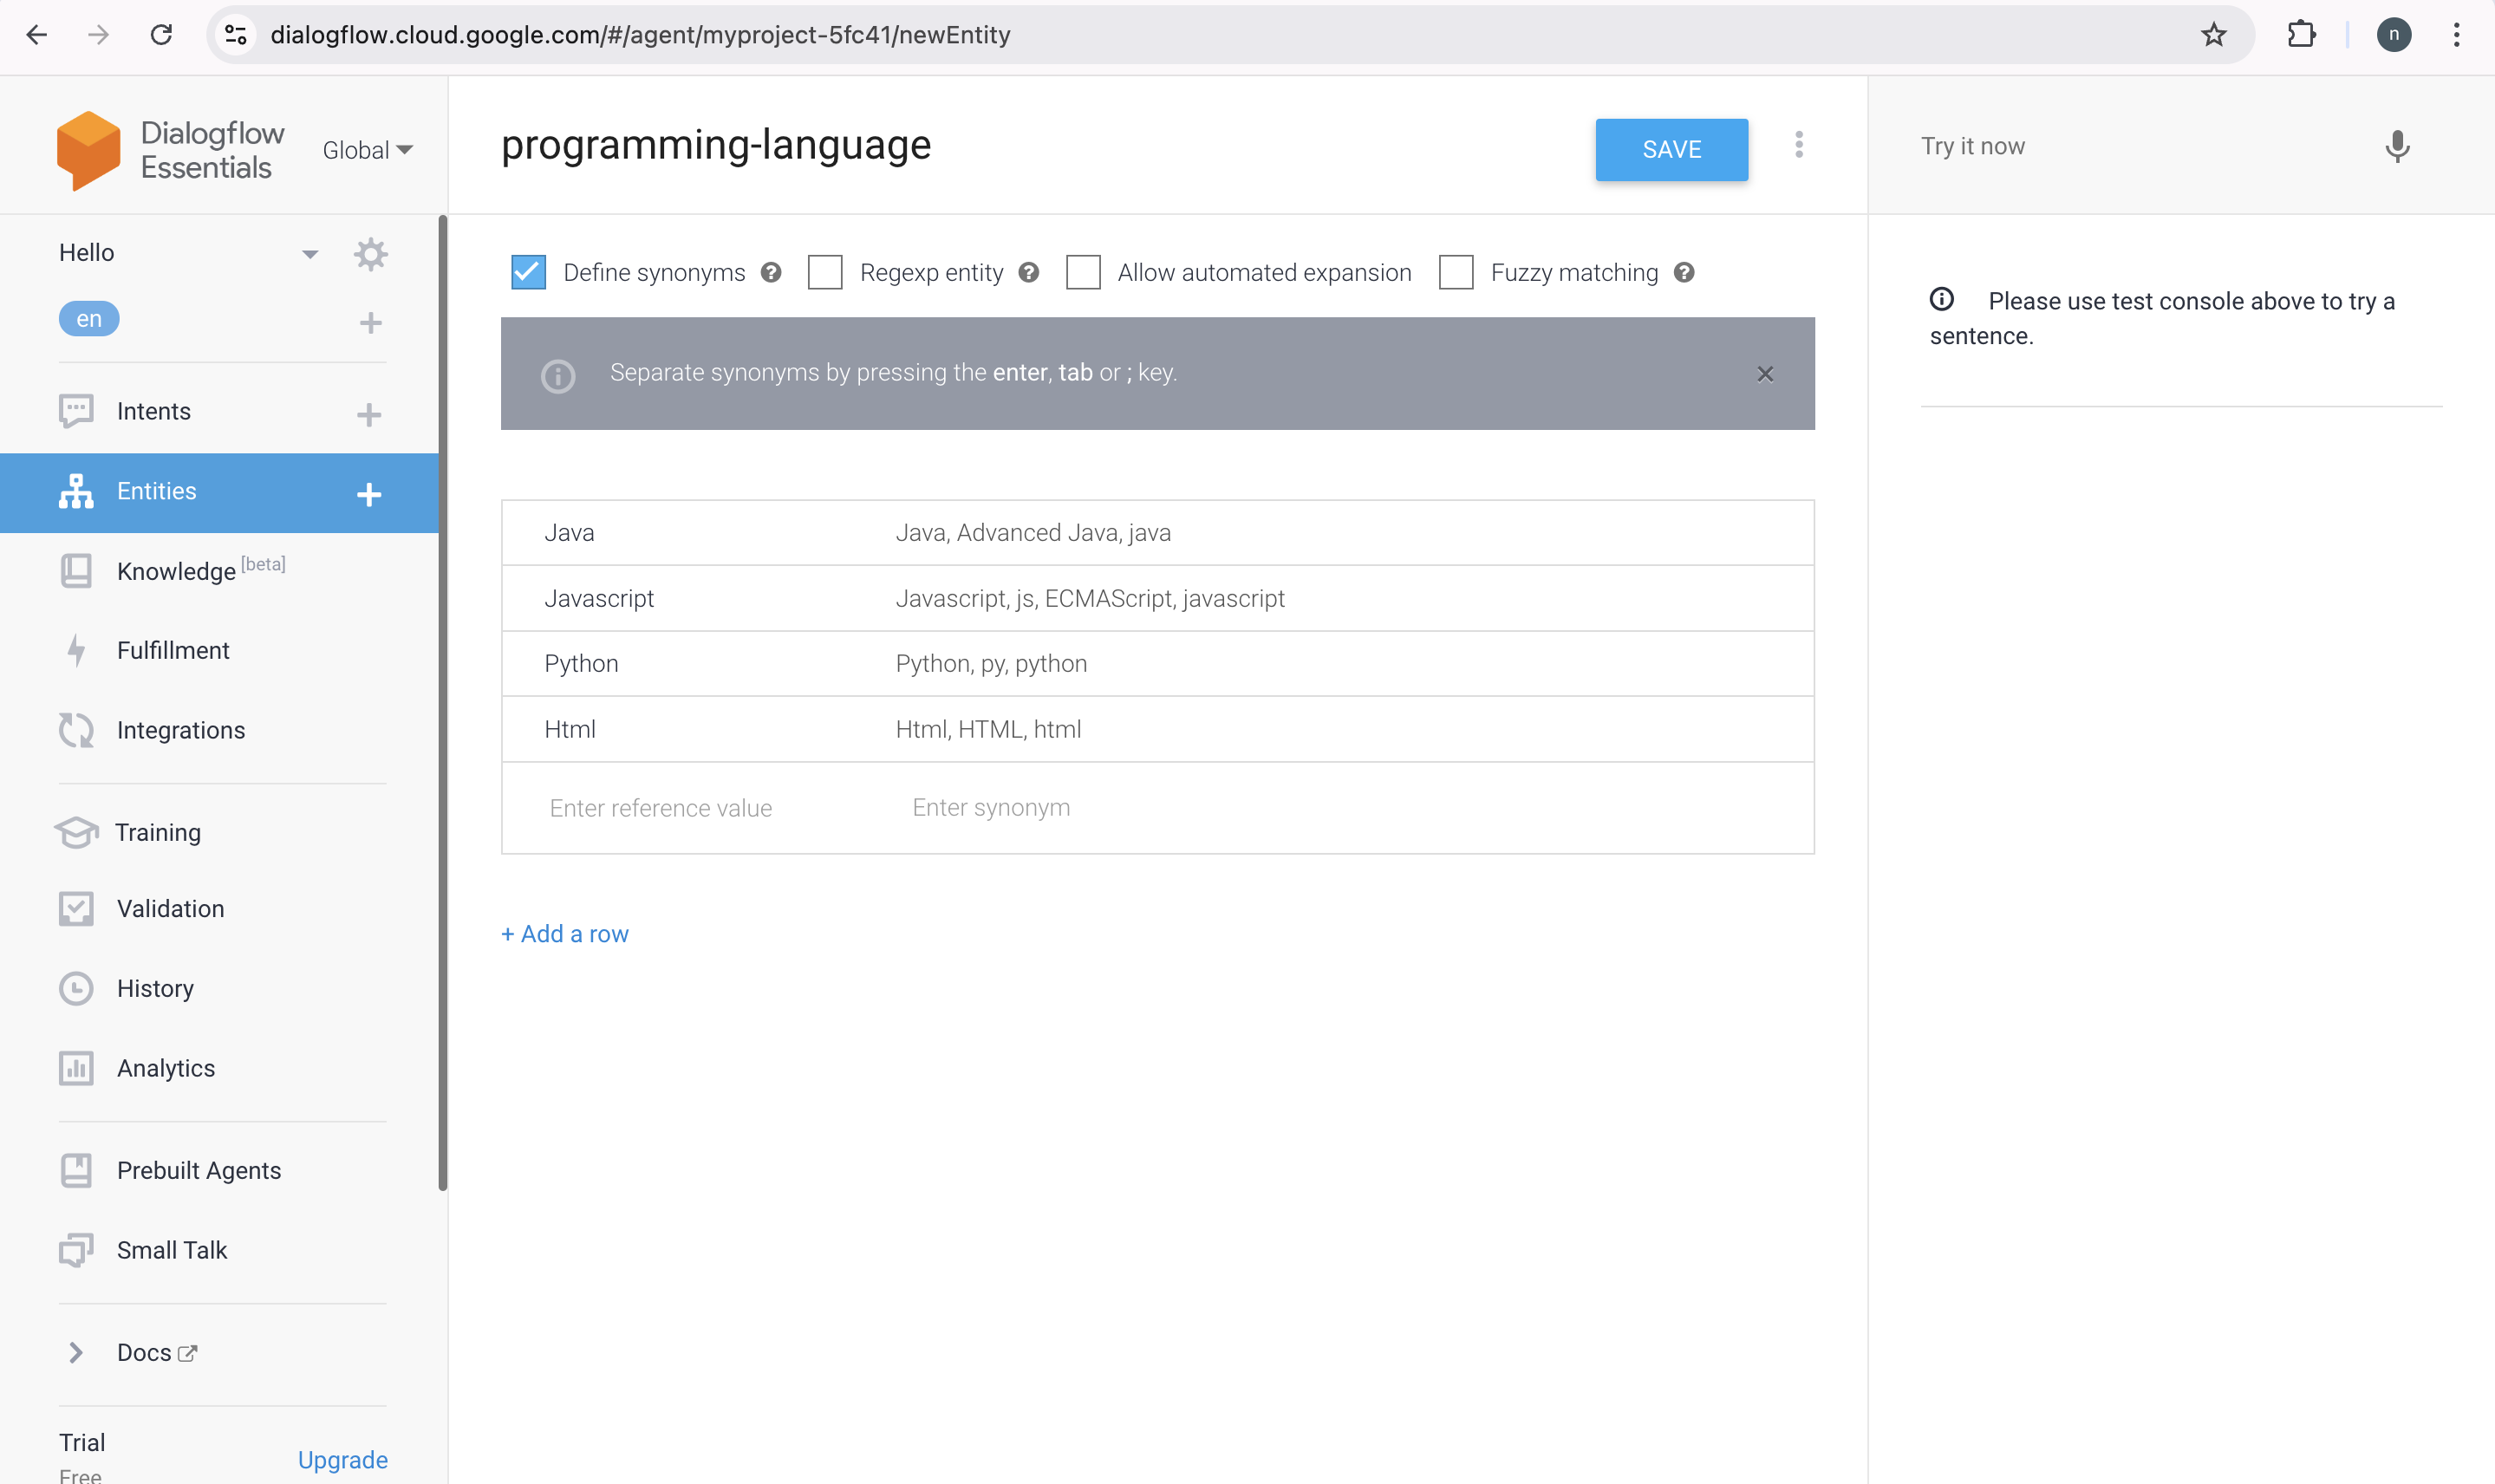Viewport: 2495px width, 1484px height.
Task: Click the Upgrade link at bottom
Action: coord(342,1459)
